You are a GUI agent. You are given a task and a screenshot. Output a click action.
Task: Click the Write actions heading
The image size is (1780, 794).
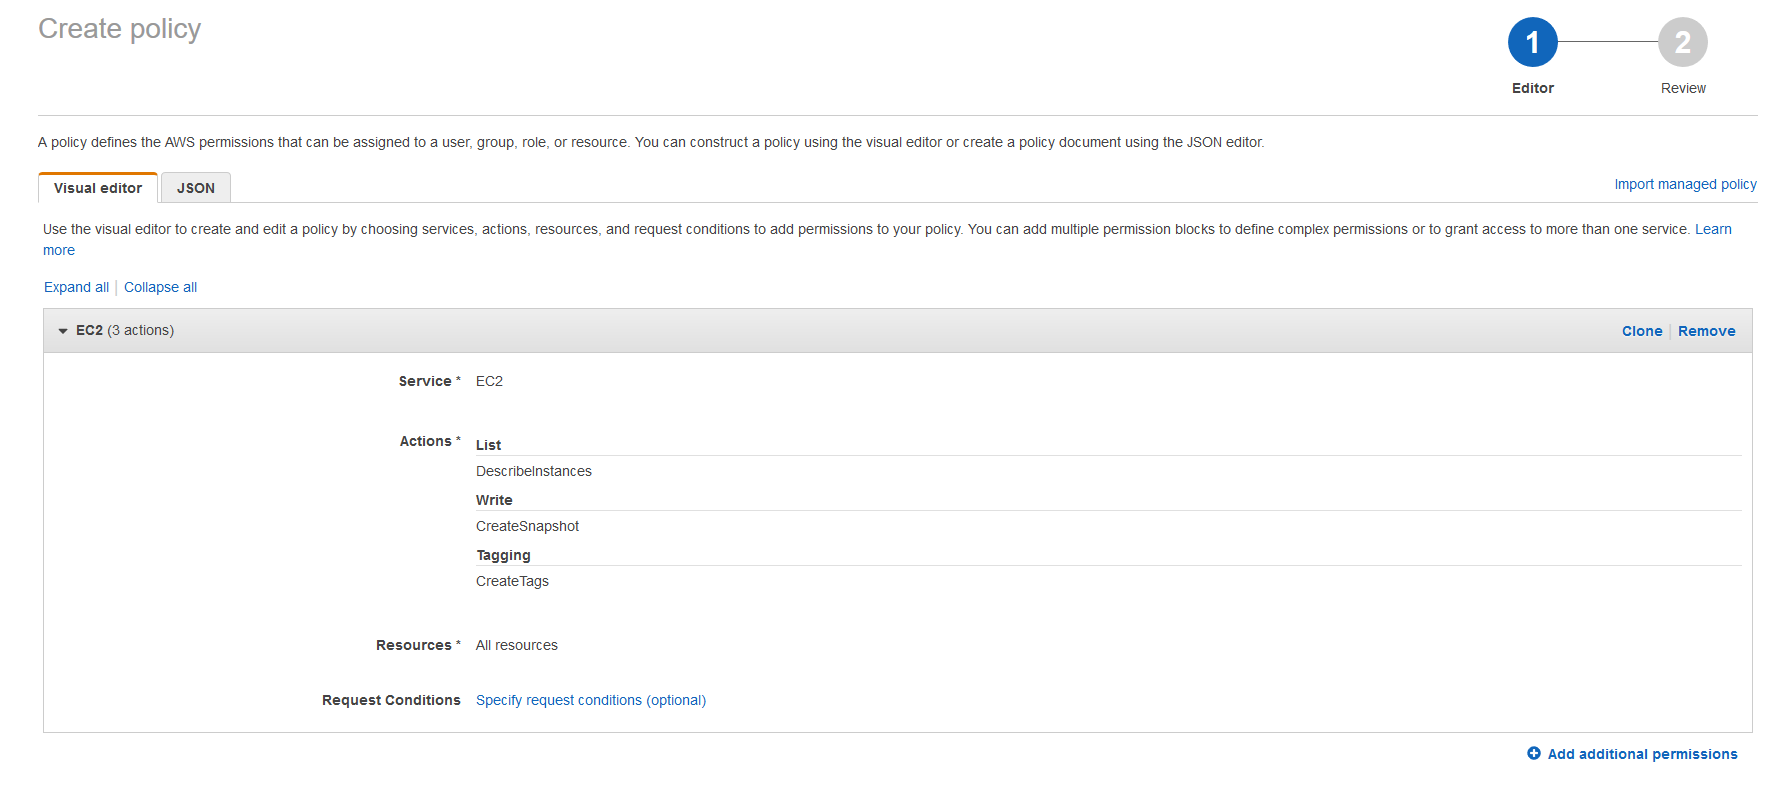[494, 500]
